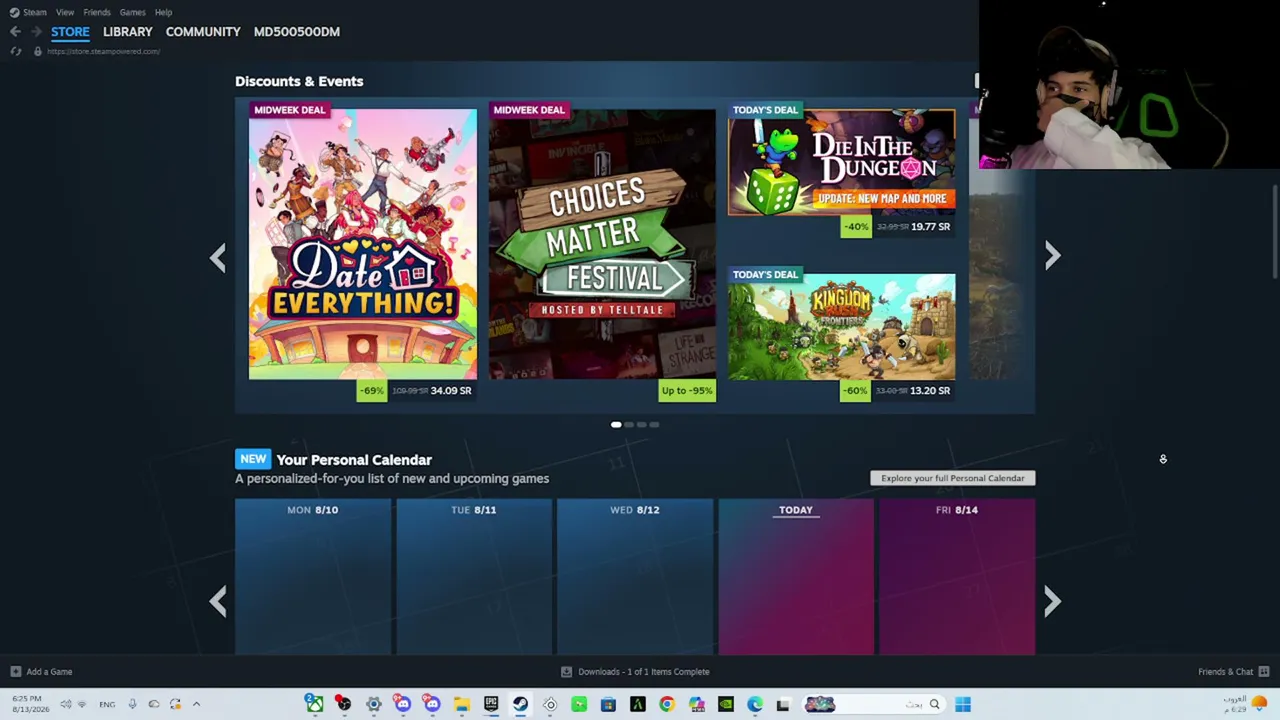Open the Kingdom Rush Frontiers deal
The image size is (1280, 720).
coord(841,327)
